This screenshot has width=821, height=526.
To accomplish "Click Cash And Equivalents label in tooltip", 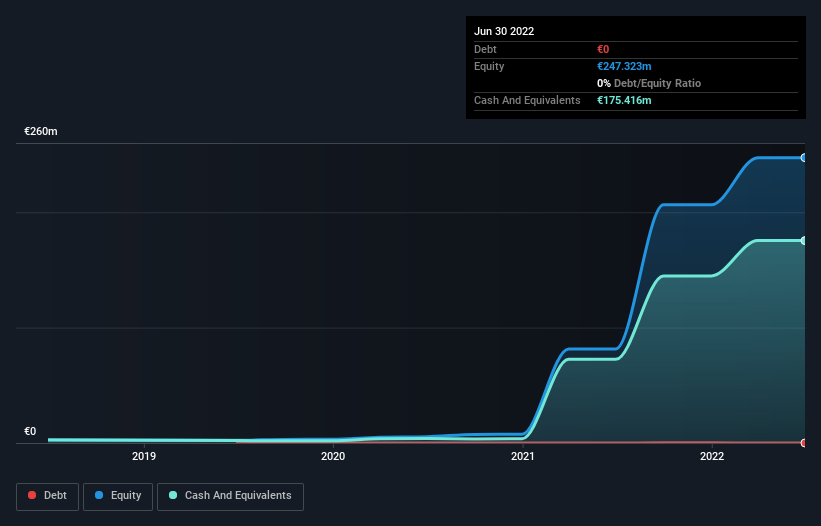I will (527, 100).
